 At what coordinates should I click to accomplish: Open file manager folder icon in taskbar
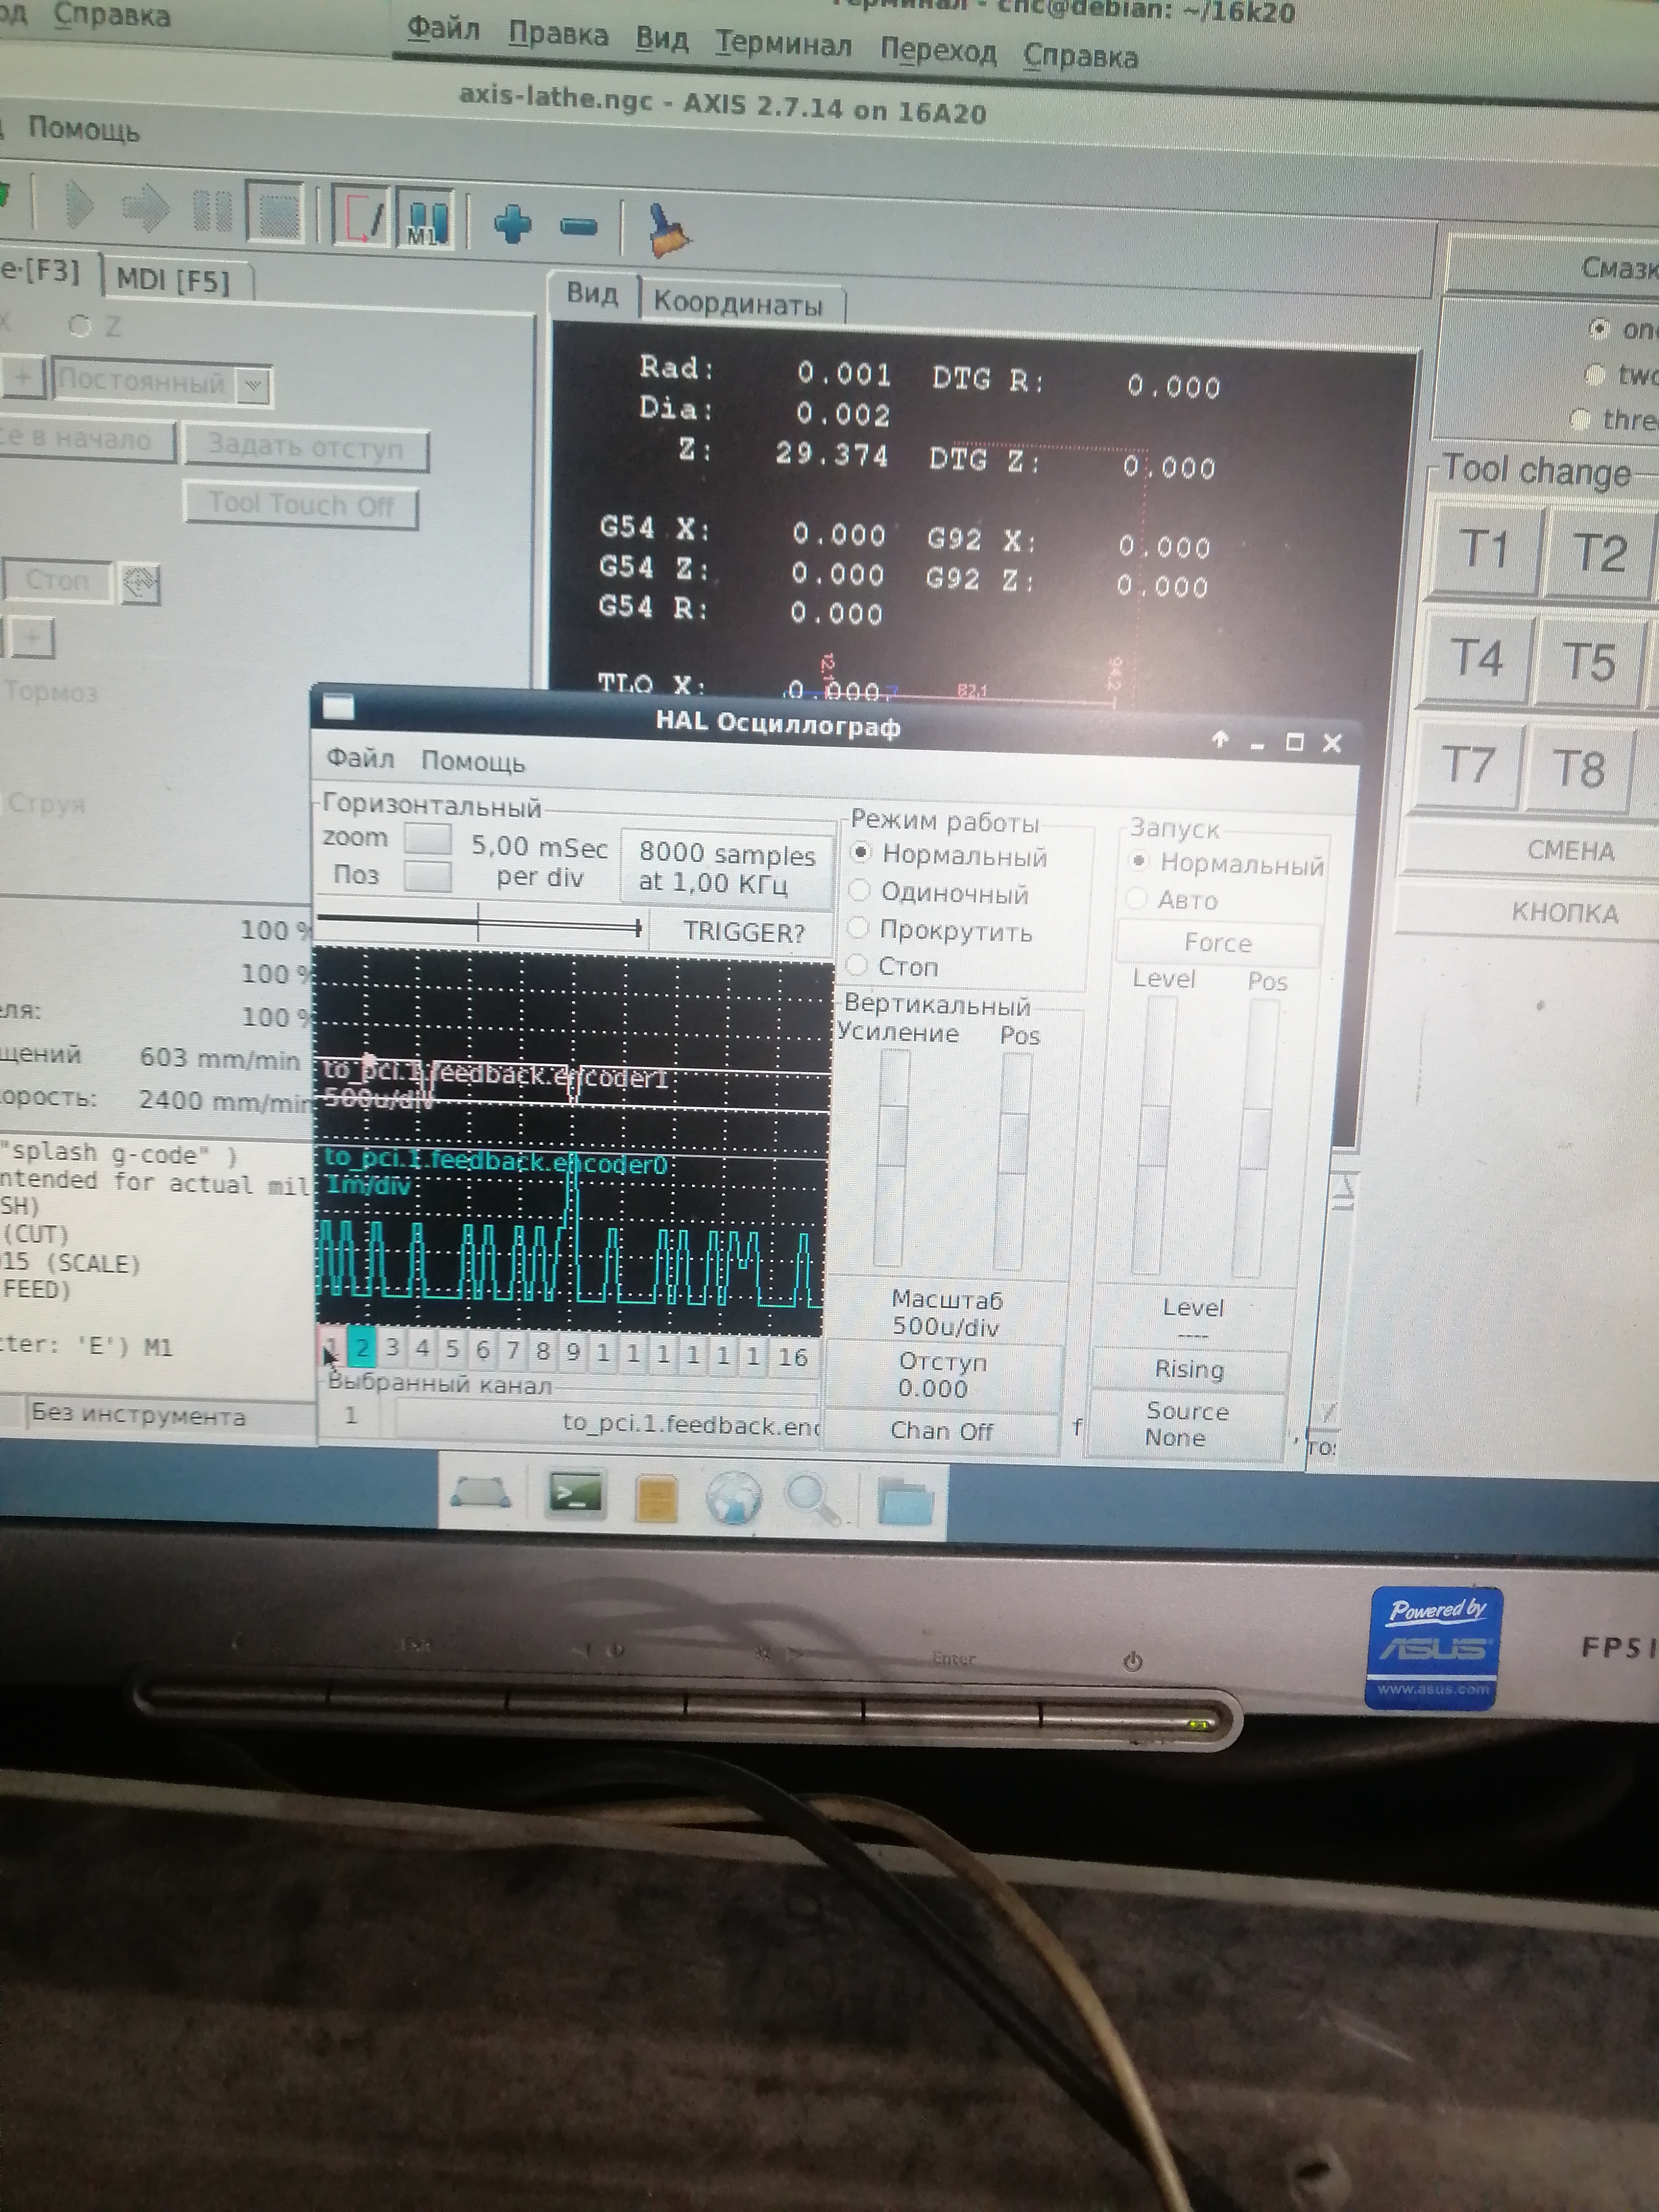tap(905, 1502)
